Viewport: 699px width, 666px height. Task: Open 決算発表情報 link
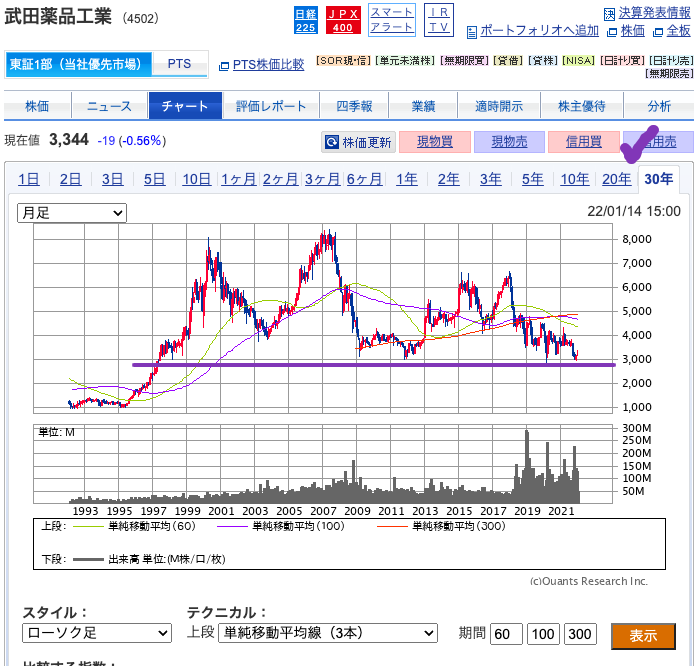click(654, 13)
